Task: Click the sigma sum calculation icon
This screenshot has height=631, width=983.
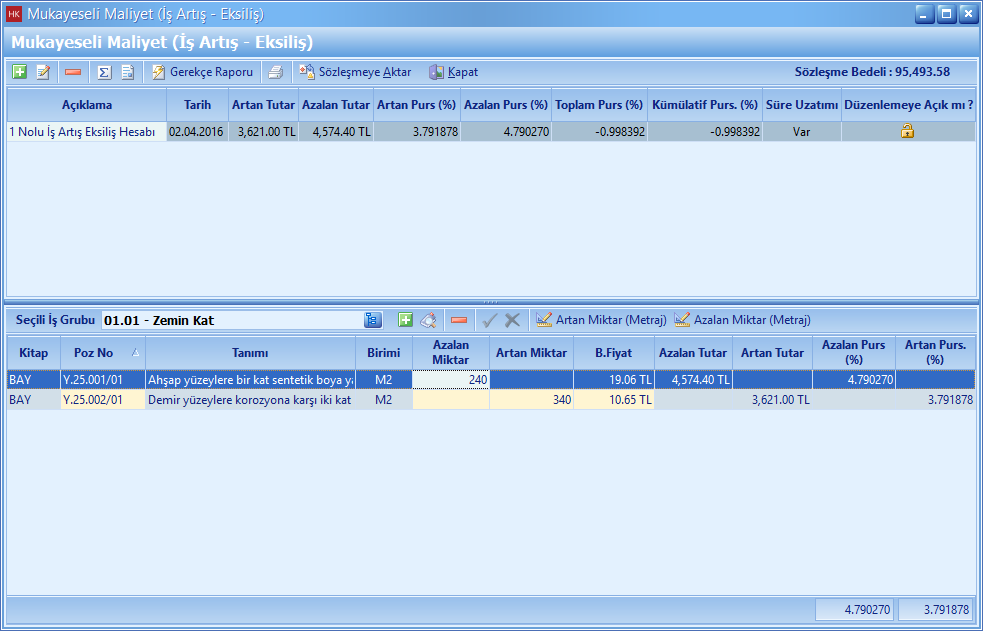Action: tap(104, 72)
